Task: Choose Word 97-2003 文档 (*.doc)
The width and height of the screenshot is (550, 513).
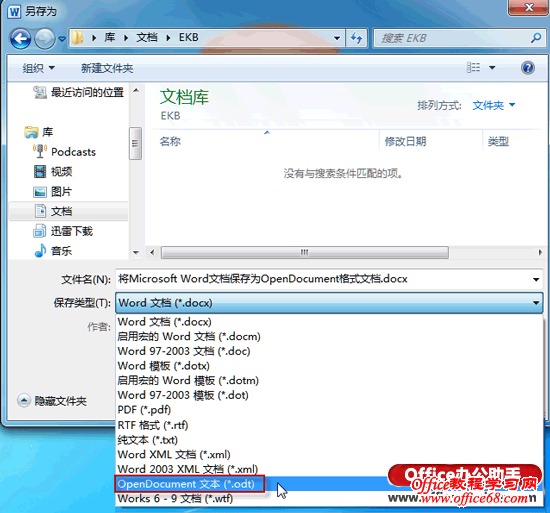Action: pos(329,351)
